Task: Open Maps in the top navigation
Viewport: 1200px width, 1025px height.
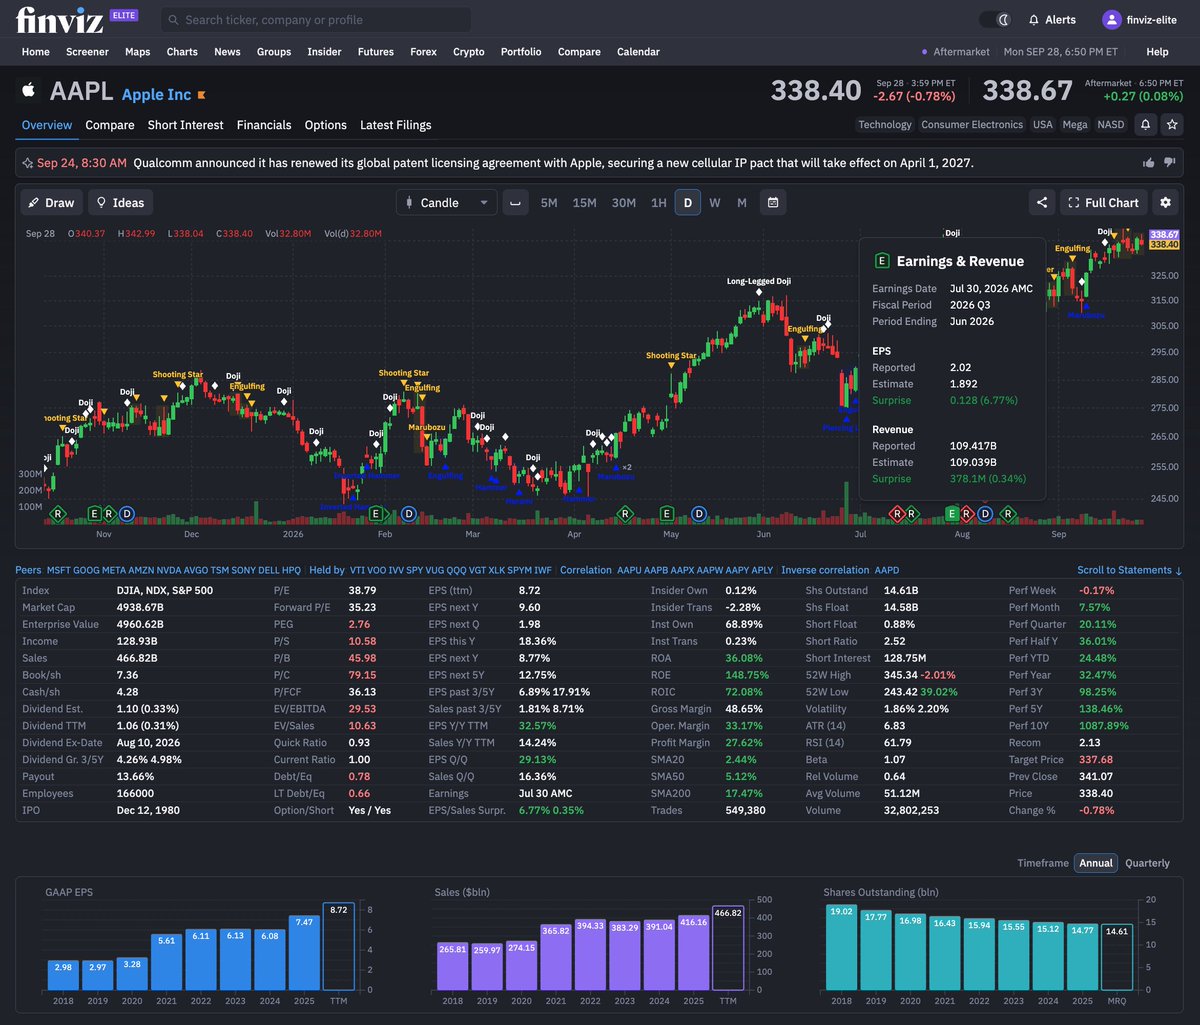Action: (137, 52)
